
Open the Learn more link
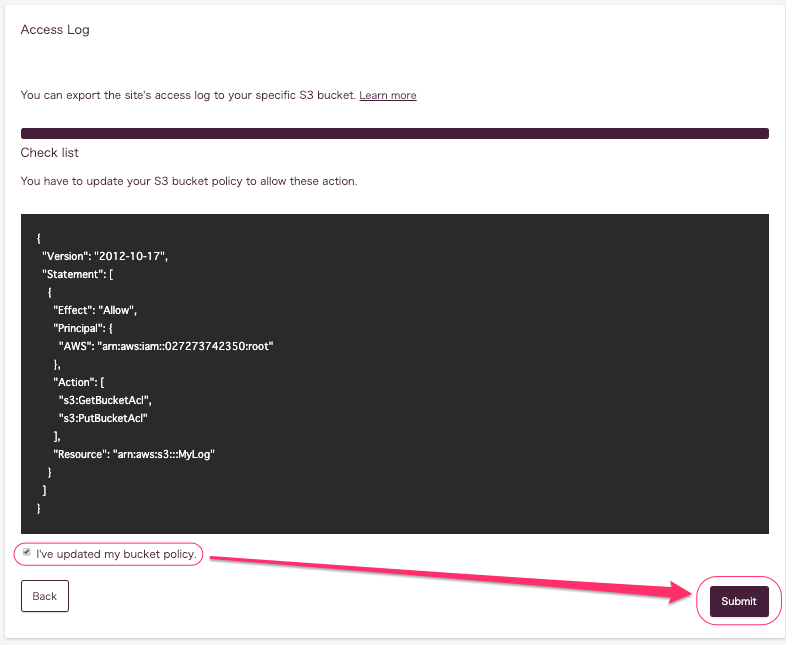coord(387,95)
